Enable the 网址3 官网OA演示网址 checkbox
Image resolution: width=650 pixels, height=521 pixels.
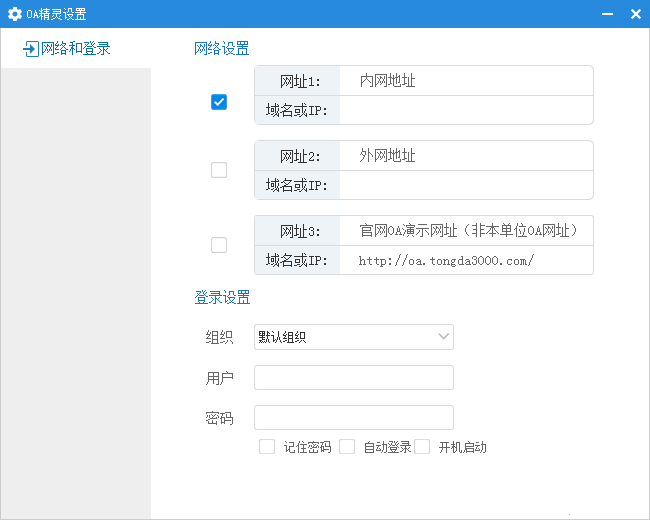point(219,245)
